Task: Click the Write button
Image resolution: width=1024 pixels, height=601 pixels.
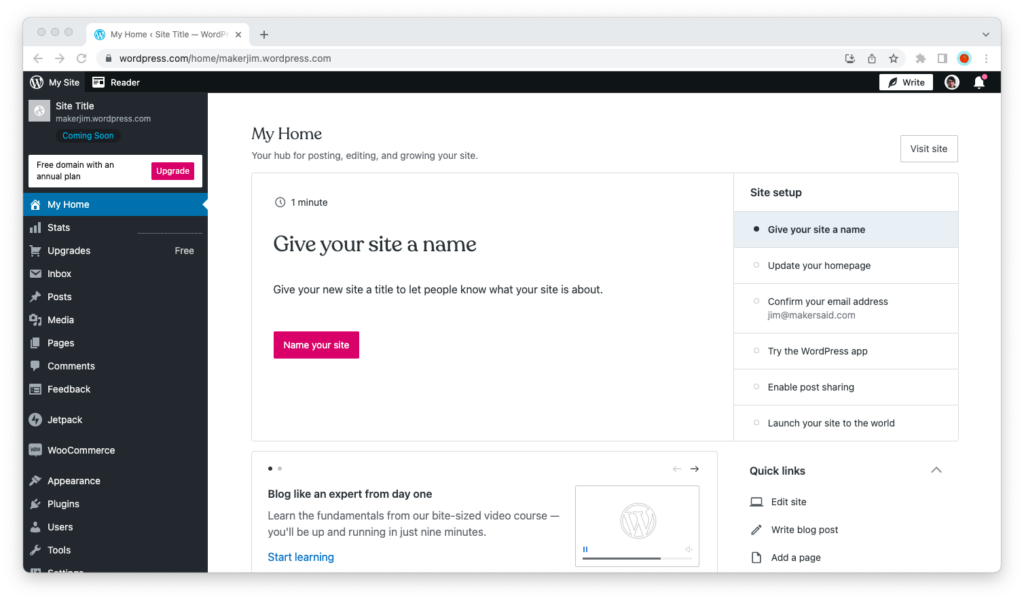Action: (906, 82)
